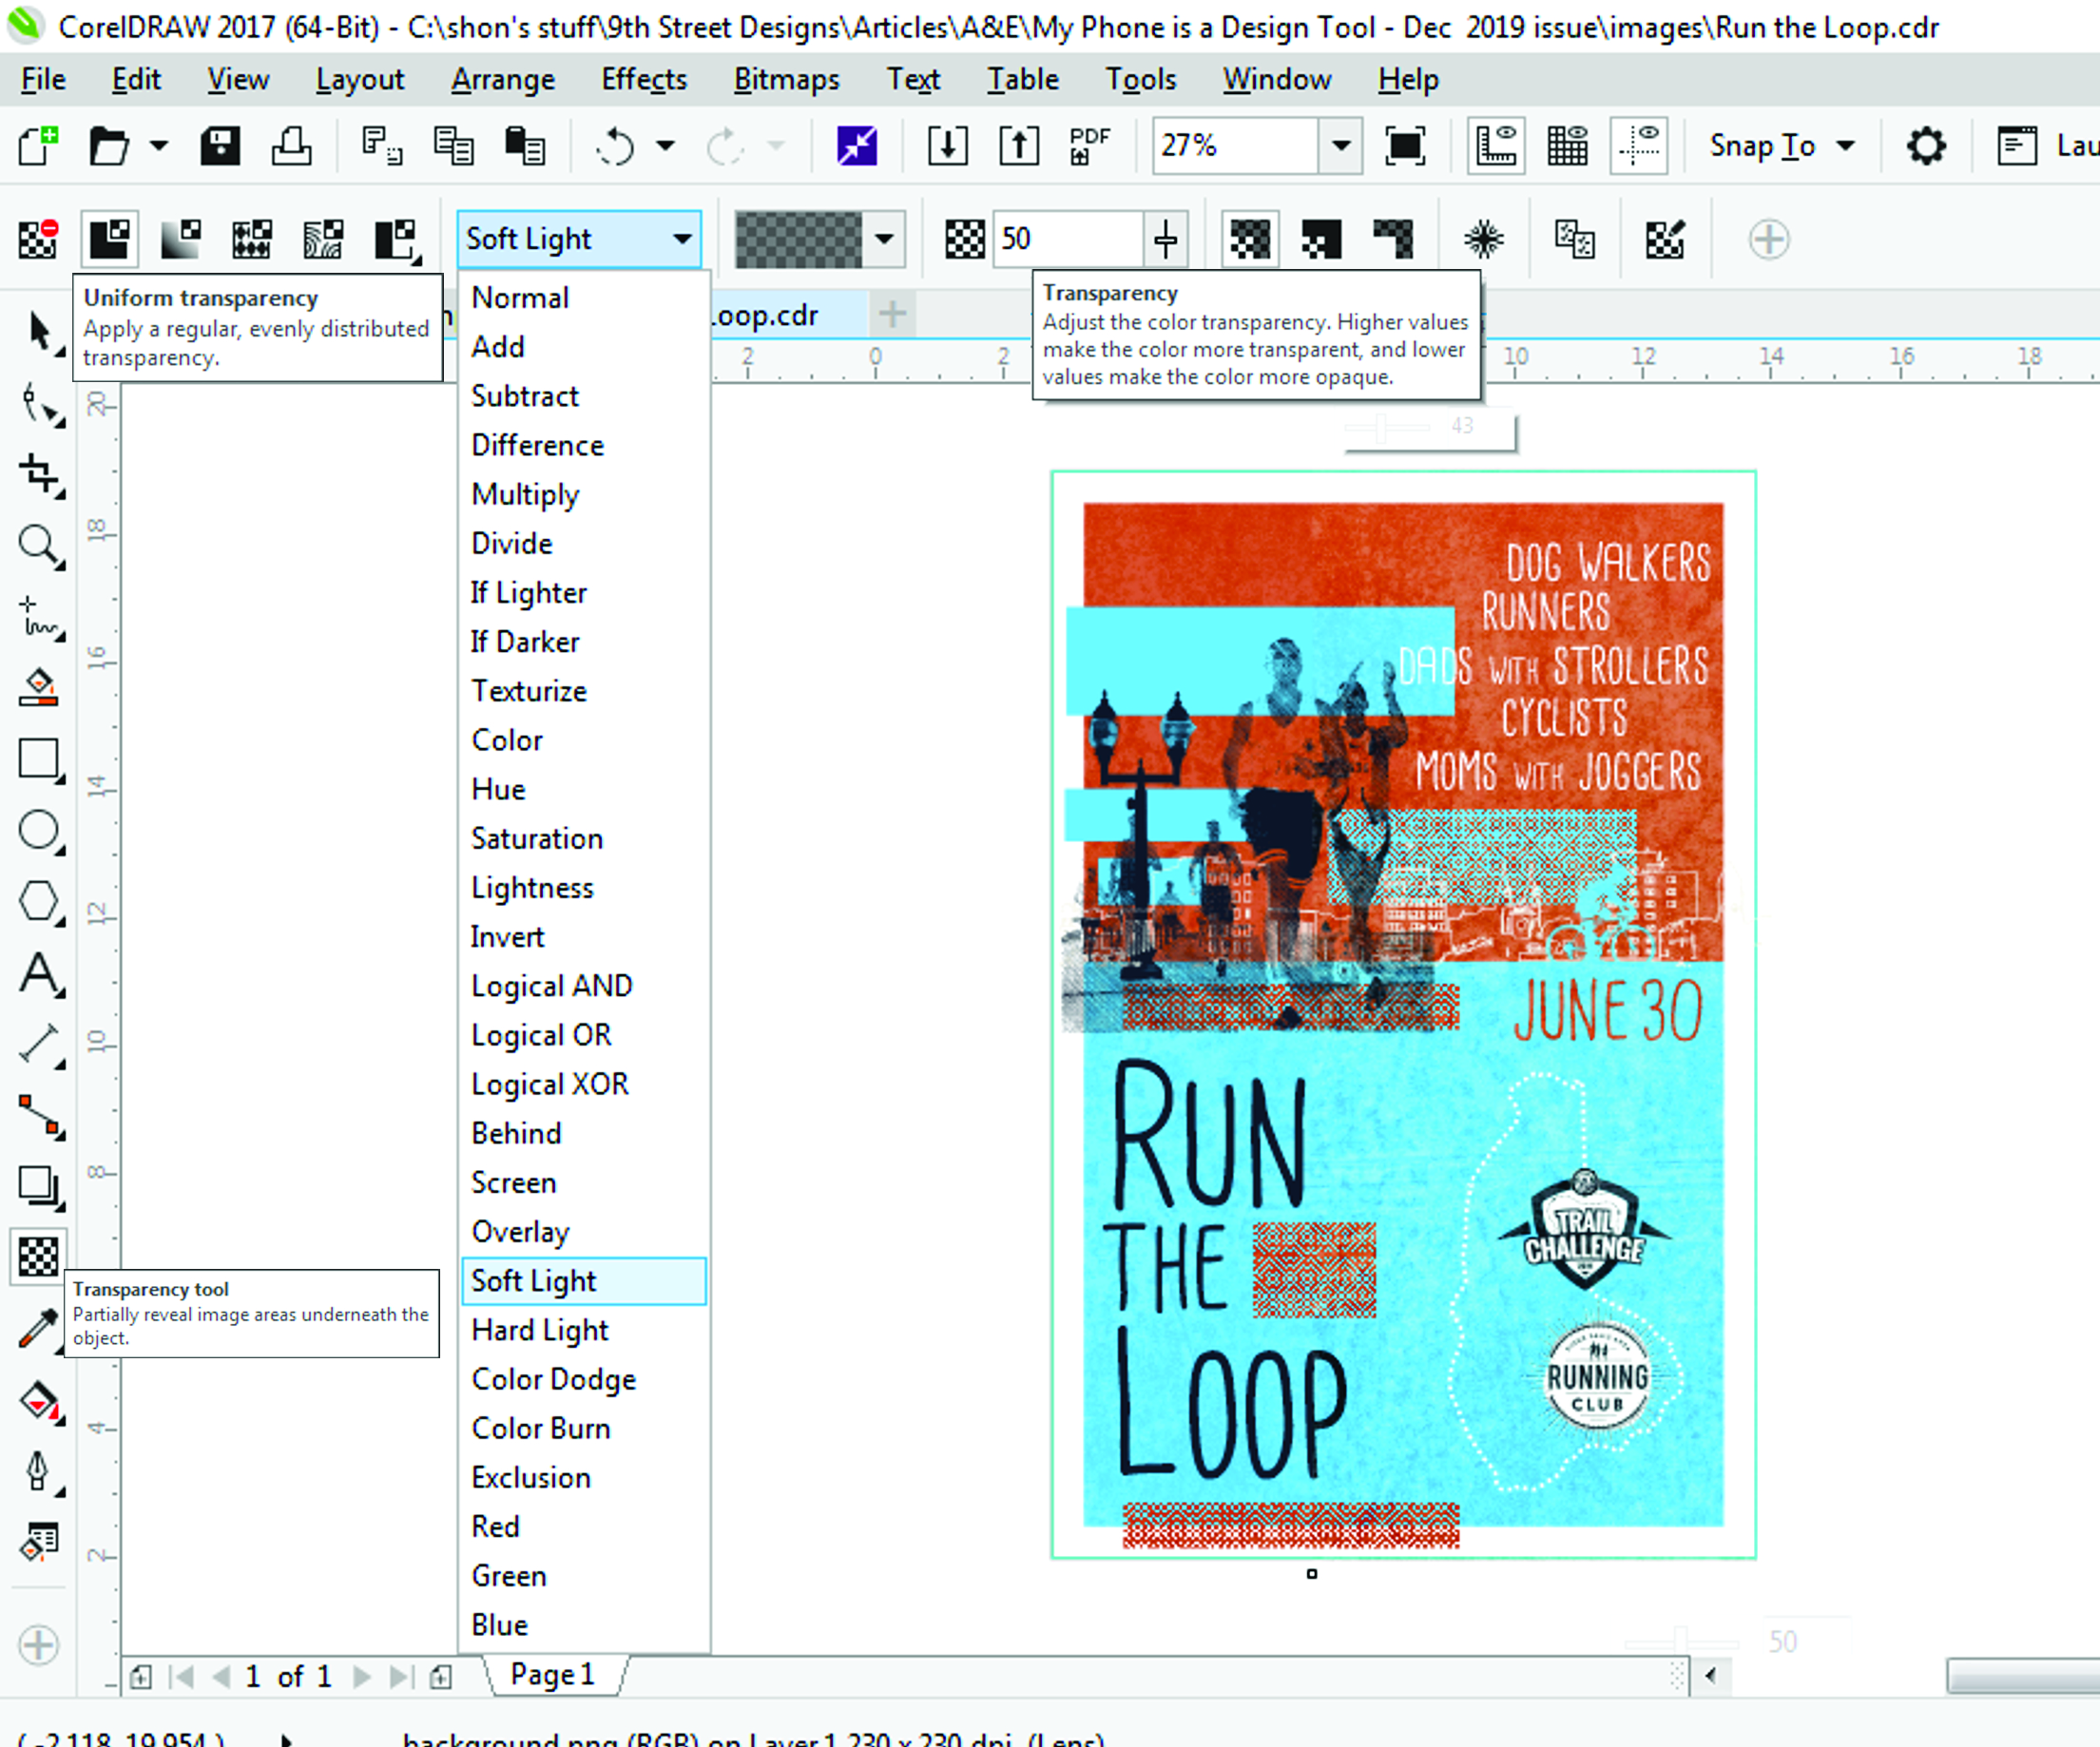This screenshot has width=2100, height=1747.
Task: Click the Publish to PDF icon
Action: [1090, 146]
